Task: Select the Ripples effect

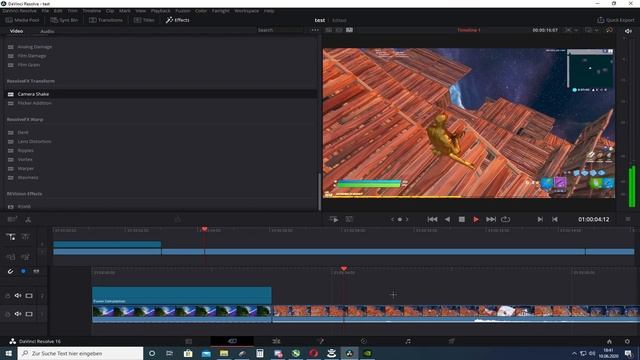Action: [25, 151]
